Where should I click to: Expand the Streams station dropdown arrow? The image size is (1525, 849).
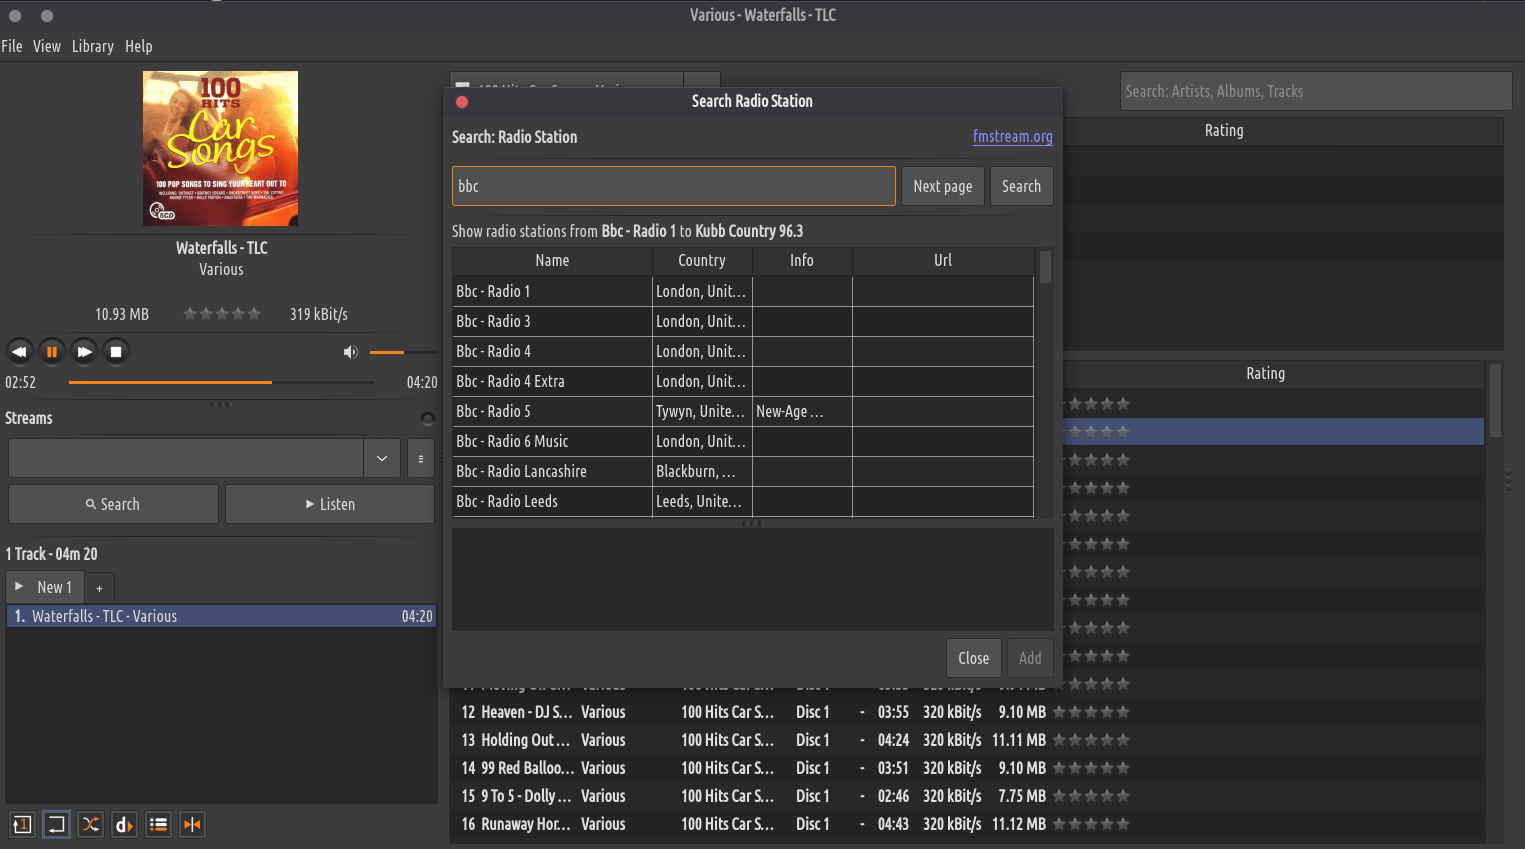(x=381, y=458)
